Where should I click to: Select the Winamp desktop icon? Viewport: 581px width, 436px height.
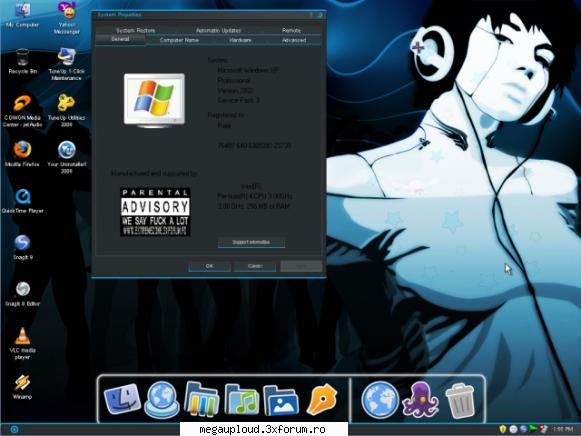click(x=22, y=387)
